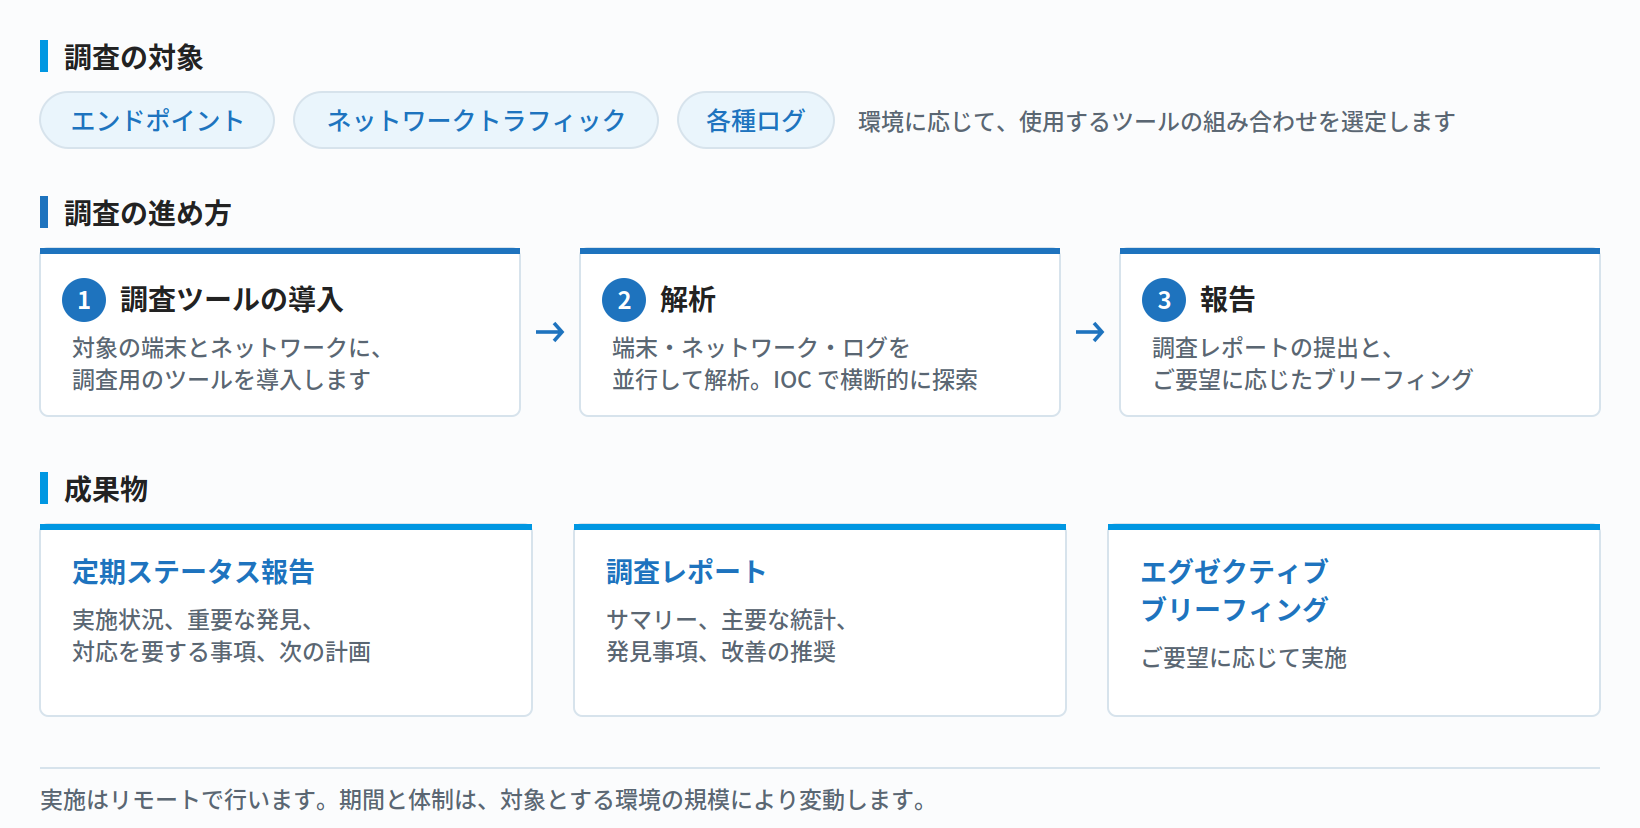Click text ご要望に応じて実施

(1244, 658)
